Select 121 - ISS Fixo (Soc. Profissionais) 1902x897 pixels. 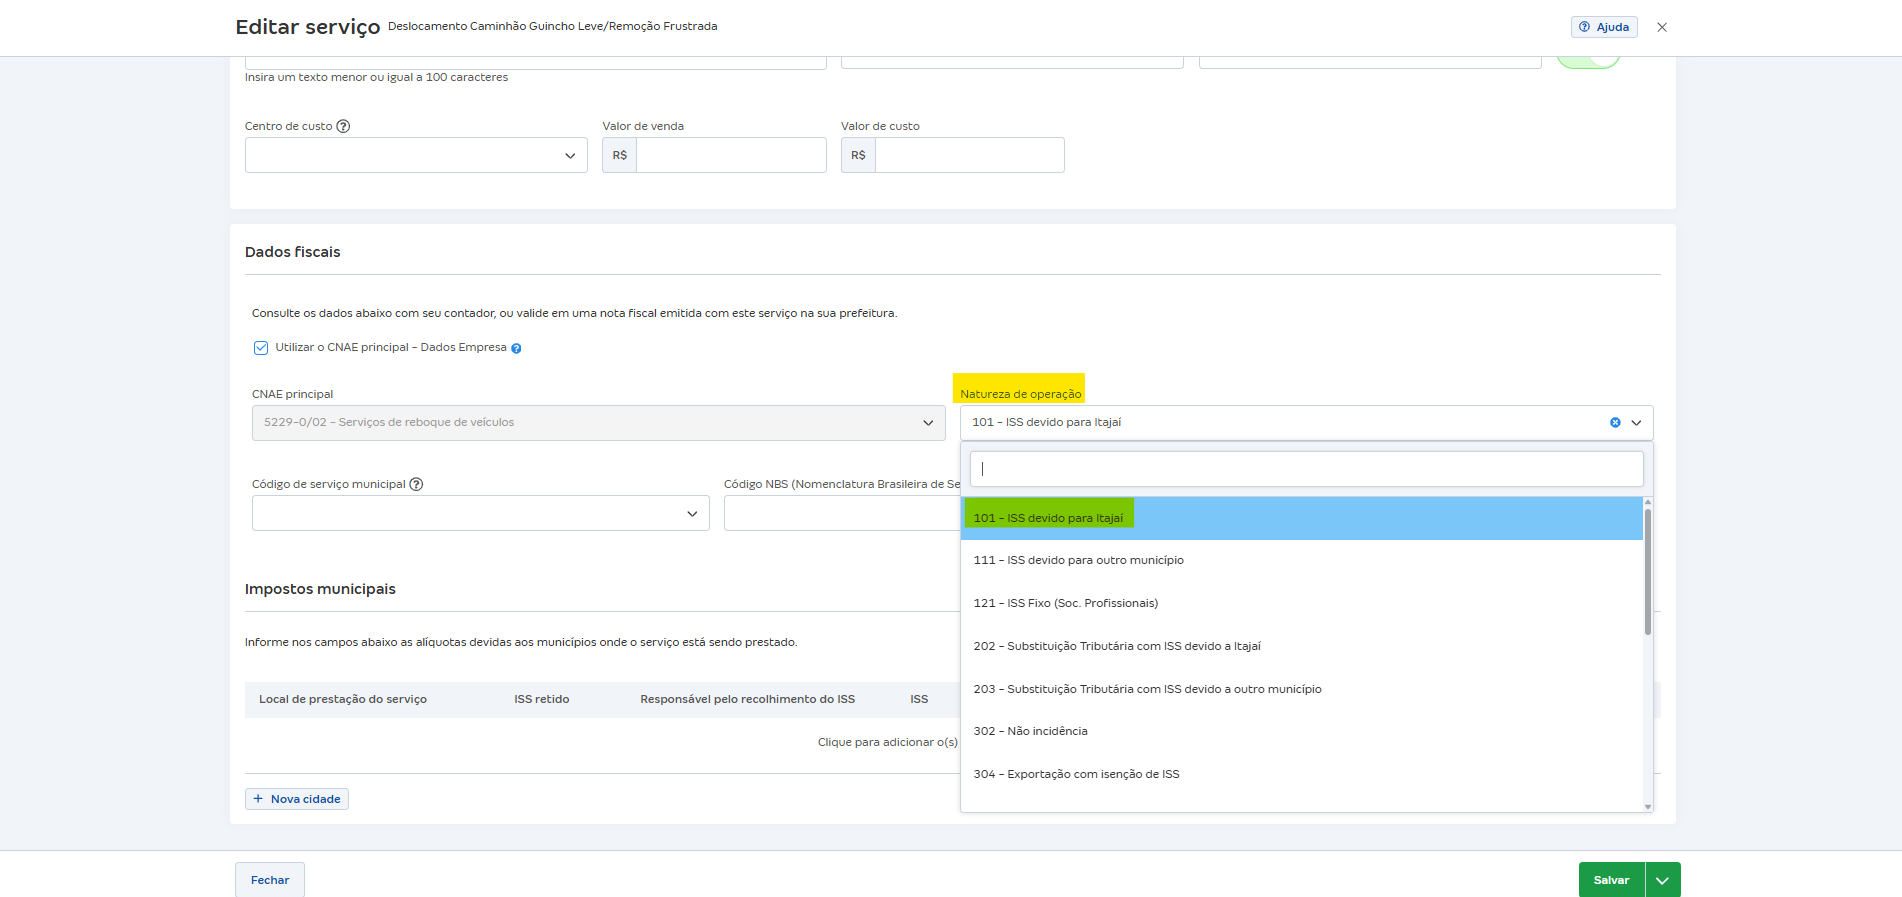[x=1065, y=603]
